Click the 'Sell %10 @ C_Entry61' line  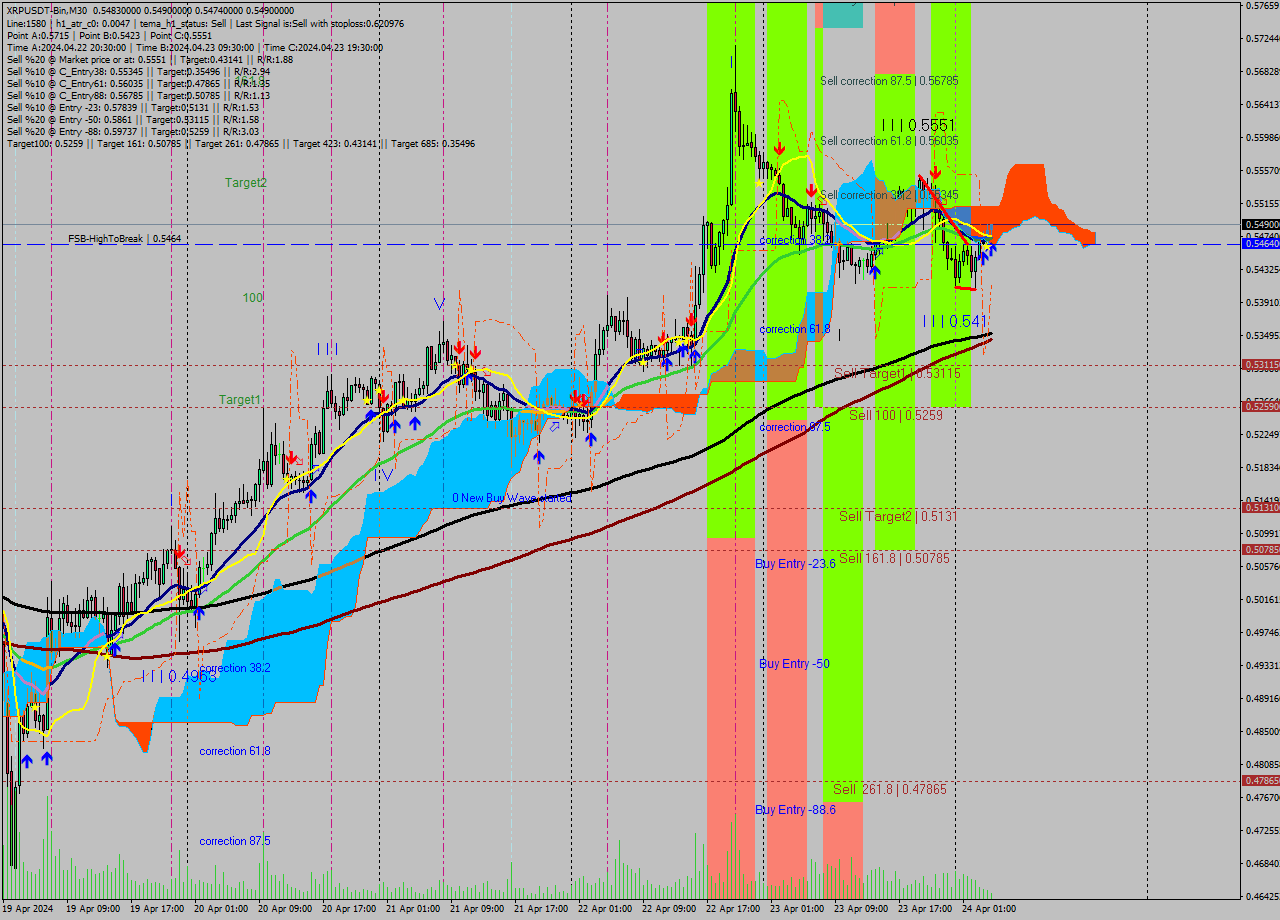138,83
